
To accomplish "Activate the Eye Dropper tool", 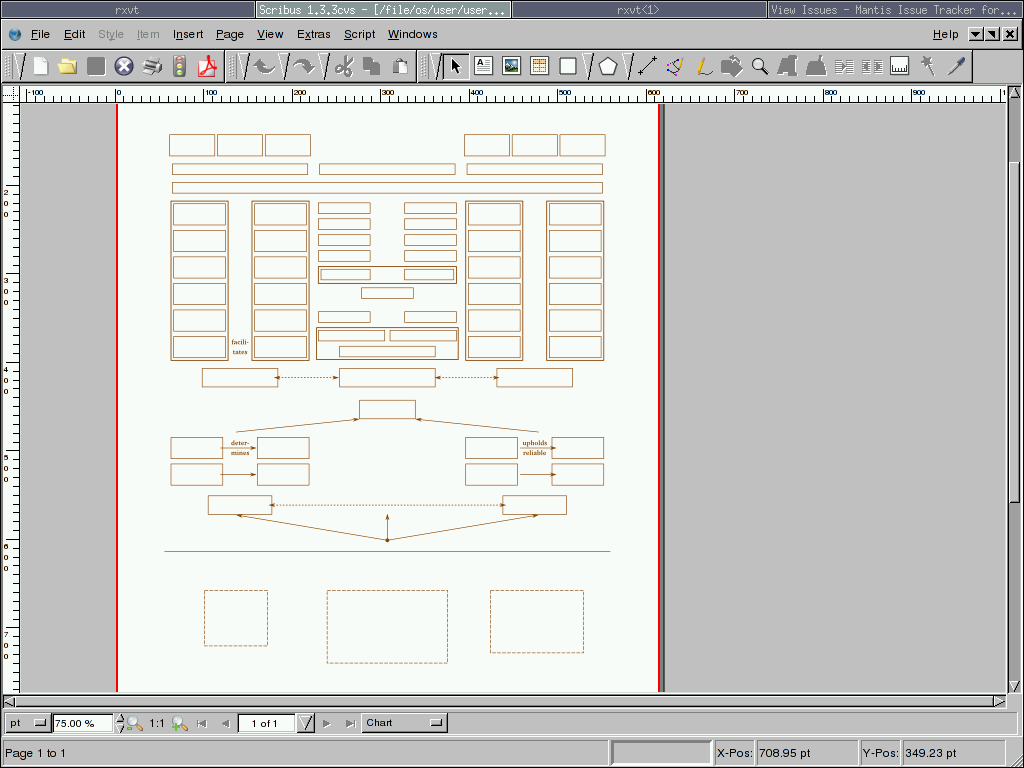I will tap(957, 67).
